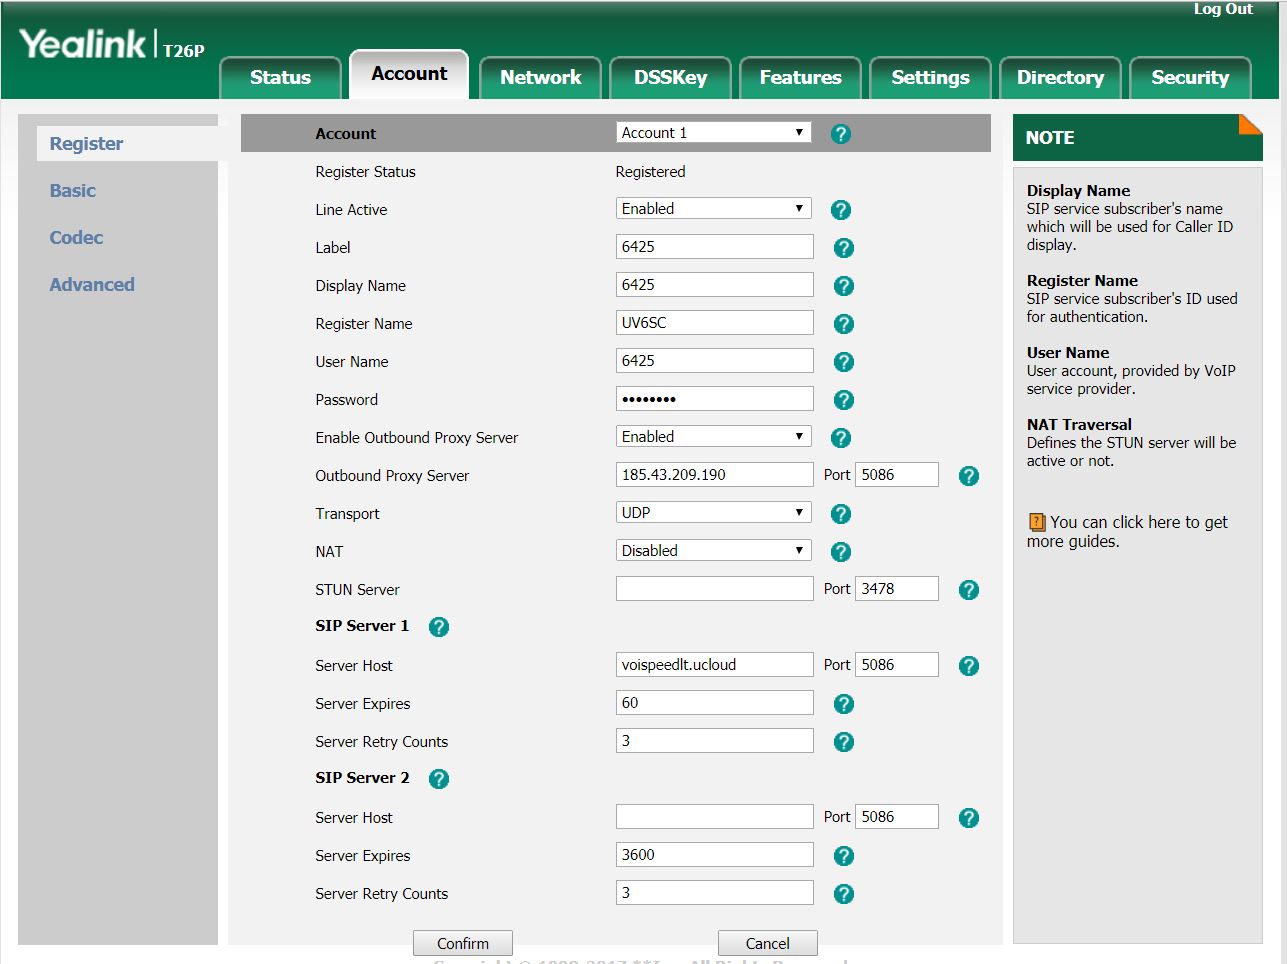
Task: Click the empty STUN Server input field
Action: coord(714,588)
